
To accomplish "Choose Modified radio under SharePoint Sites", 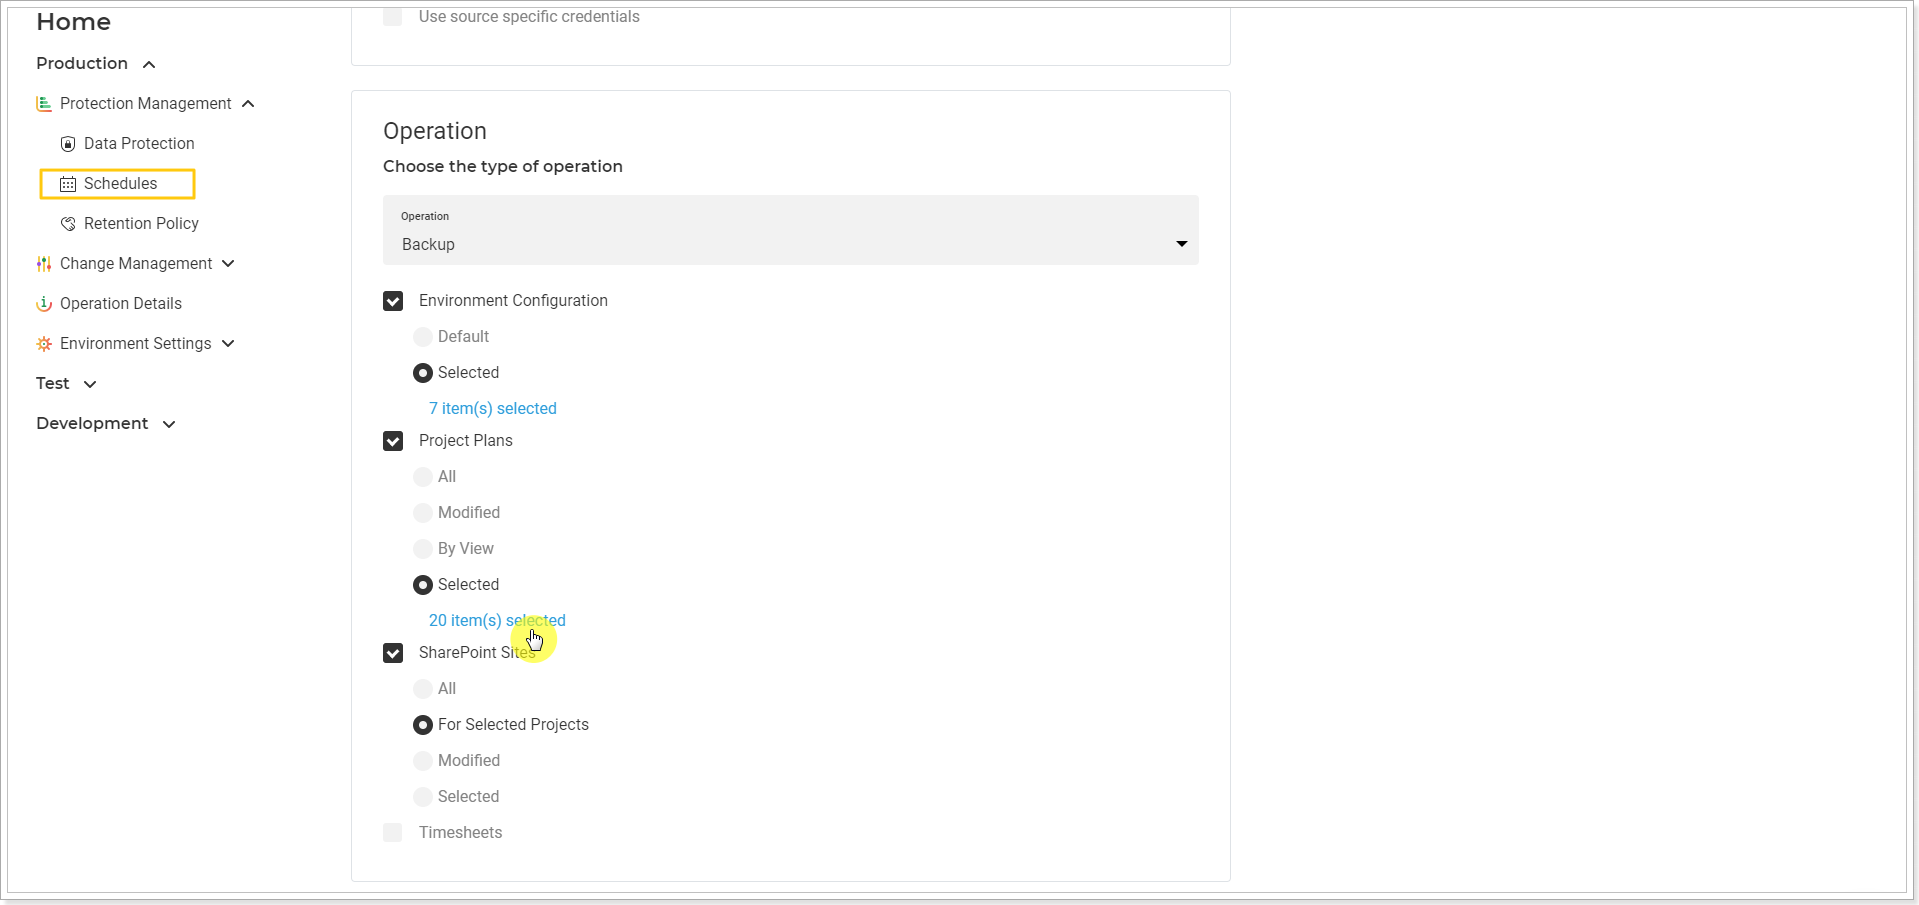I will pos(423,761).
